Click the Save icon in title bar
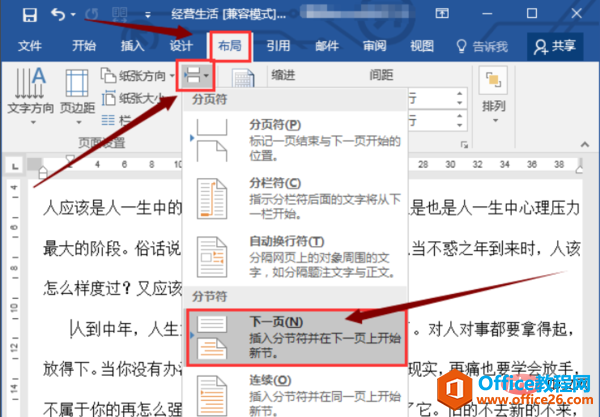The height and width of the screenshot is (417, 600). tap(29, 15)
